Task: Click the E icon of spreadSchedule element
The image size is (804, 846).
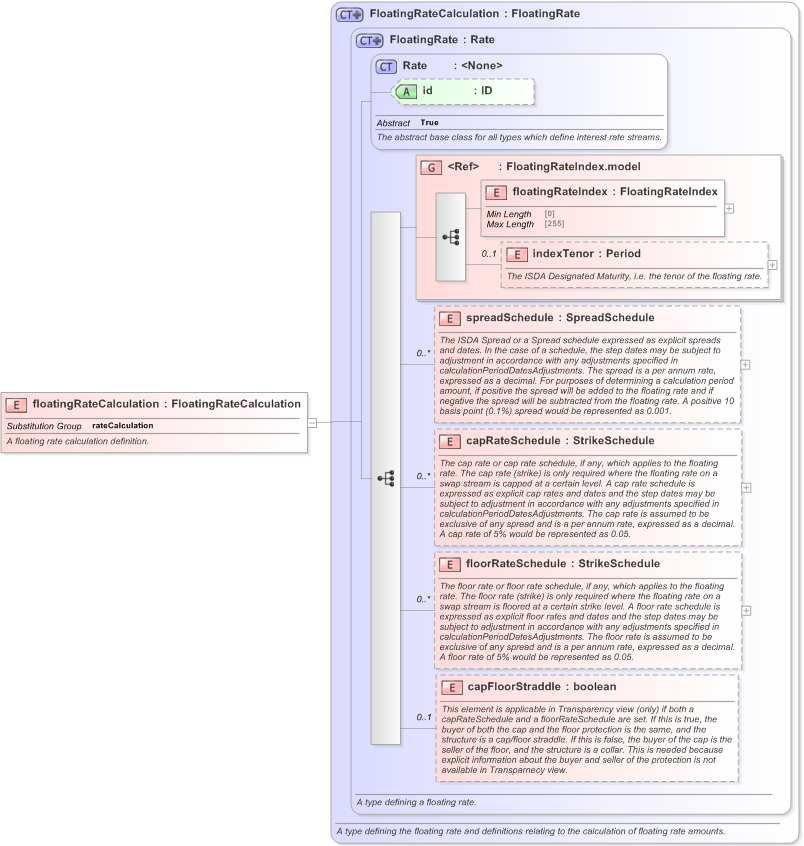Action: [x=449, y=318]
